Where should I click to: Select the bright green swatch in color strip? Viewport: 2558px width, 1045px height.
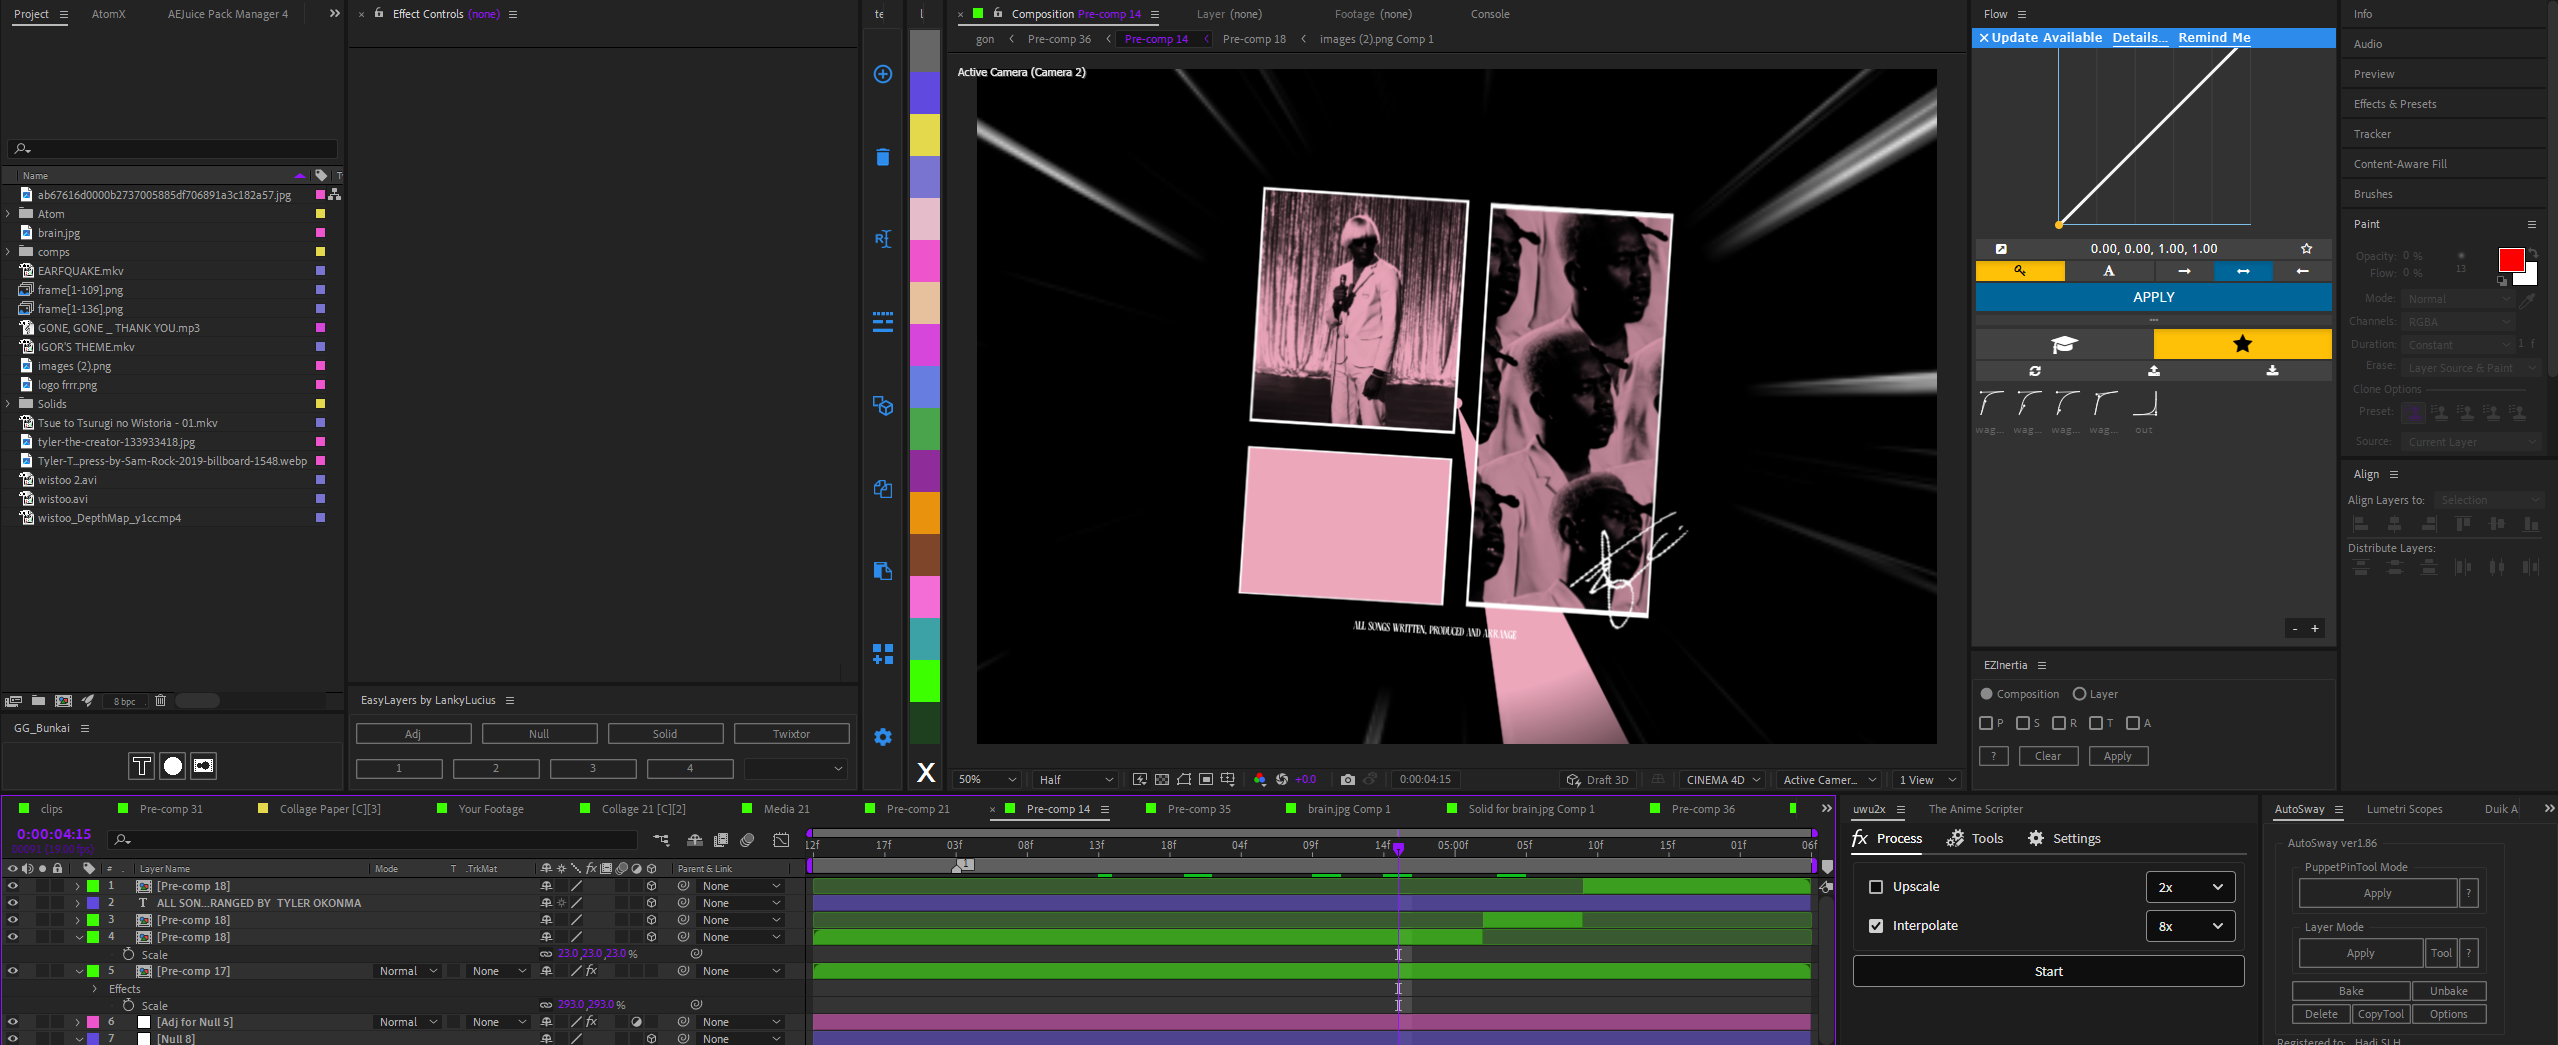(x=924, y=681)
